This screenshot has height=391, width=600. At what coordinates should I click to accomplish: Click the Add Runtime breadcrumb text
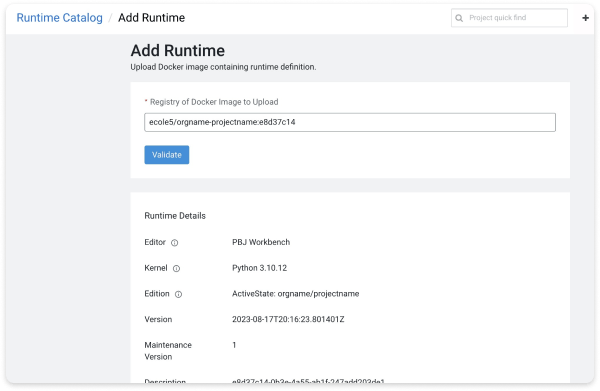(x=151, y=18)
